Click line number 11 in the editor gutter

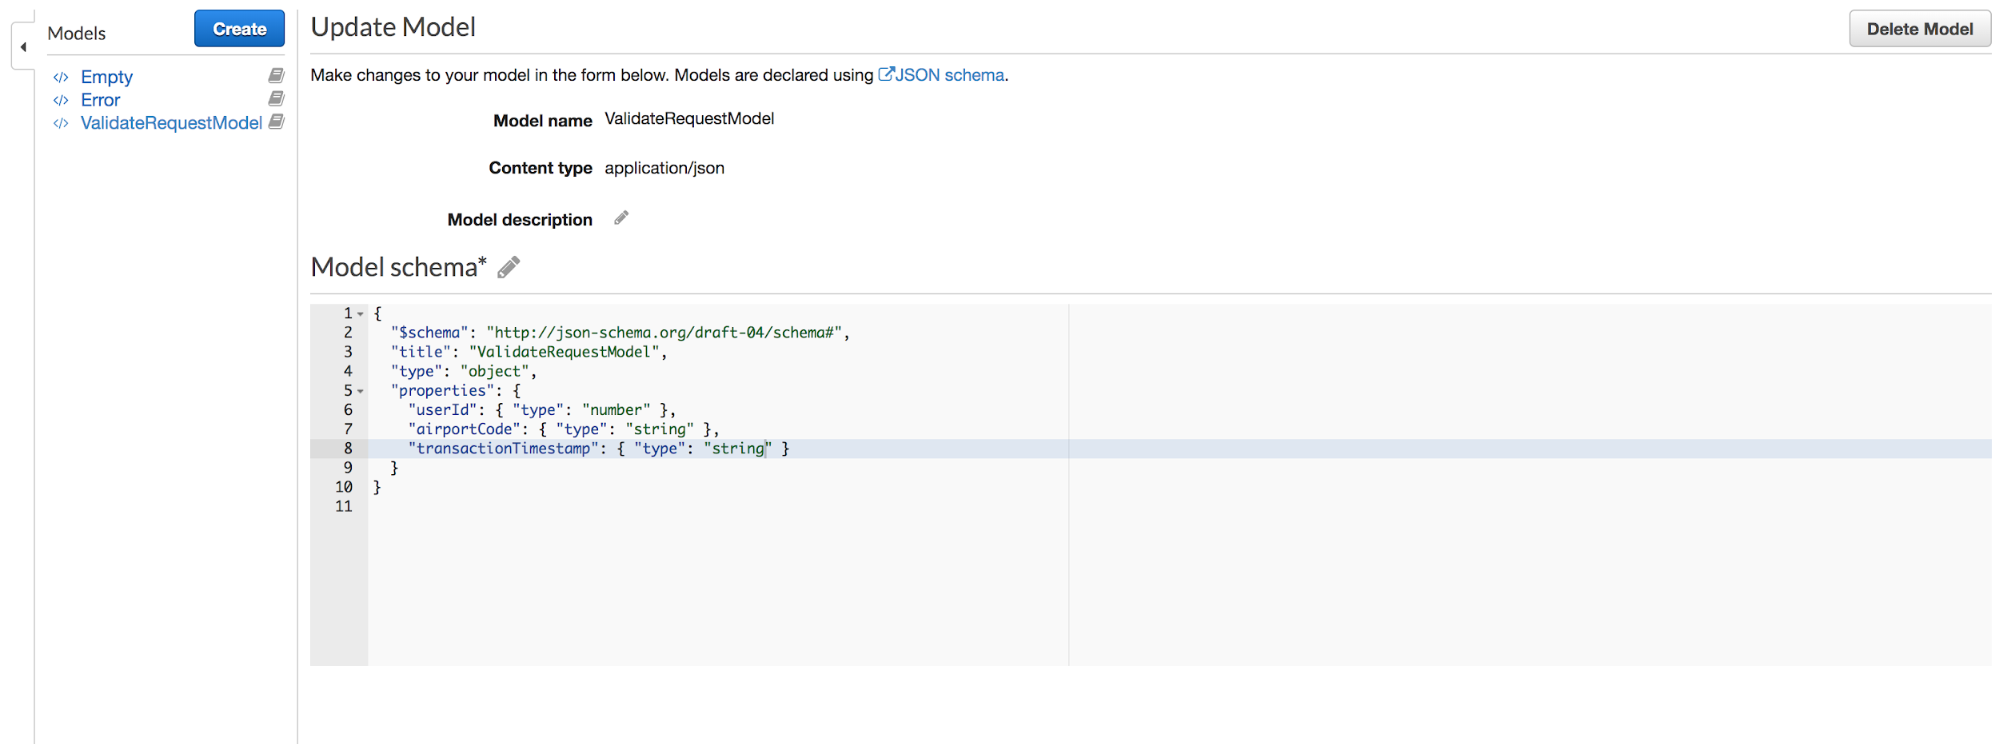[344, 507]
